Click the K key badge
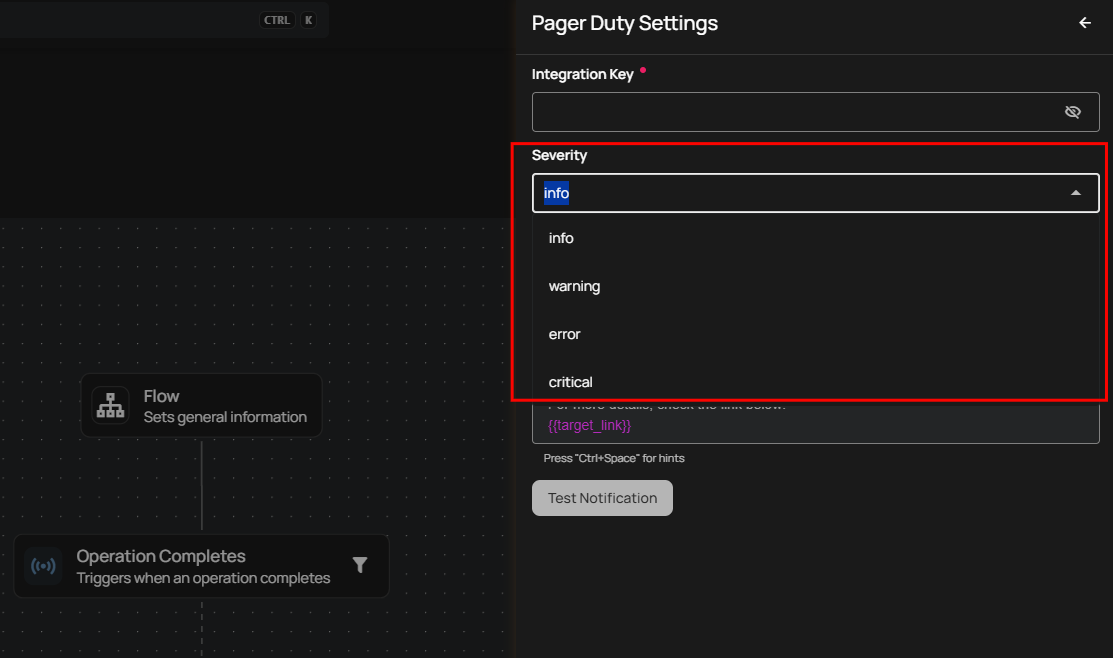The width and height of the screenshot is (1113, 658). tap(308, 20)
